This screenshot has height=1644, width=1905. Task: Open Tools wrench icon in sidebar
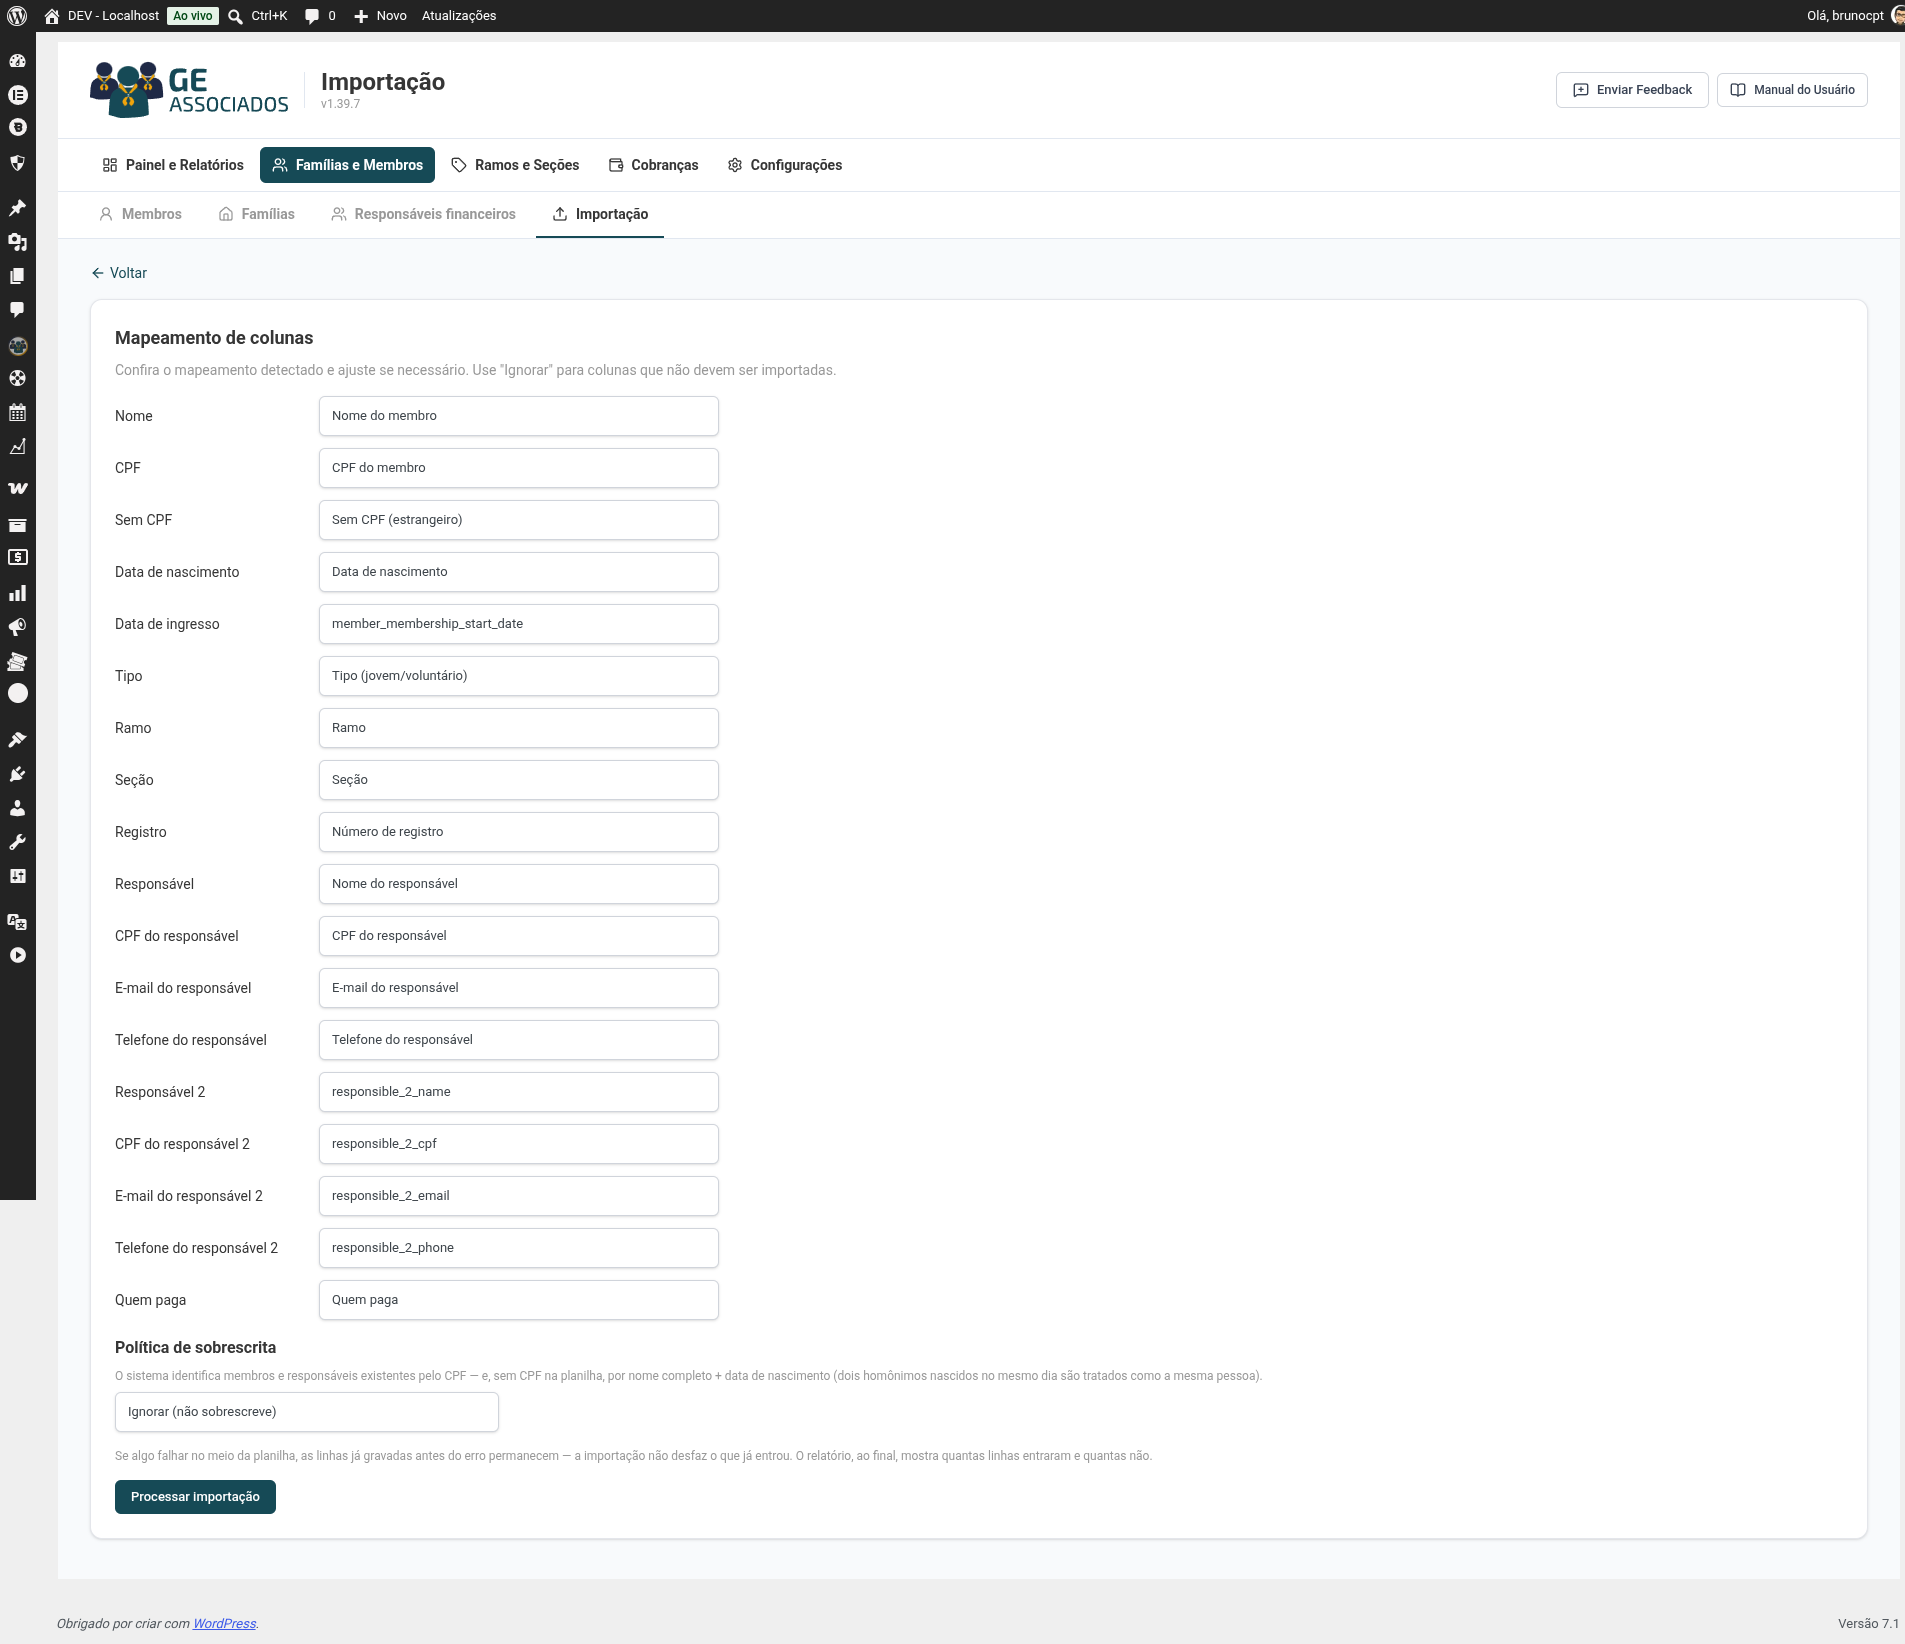tap(17, 842)
